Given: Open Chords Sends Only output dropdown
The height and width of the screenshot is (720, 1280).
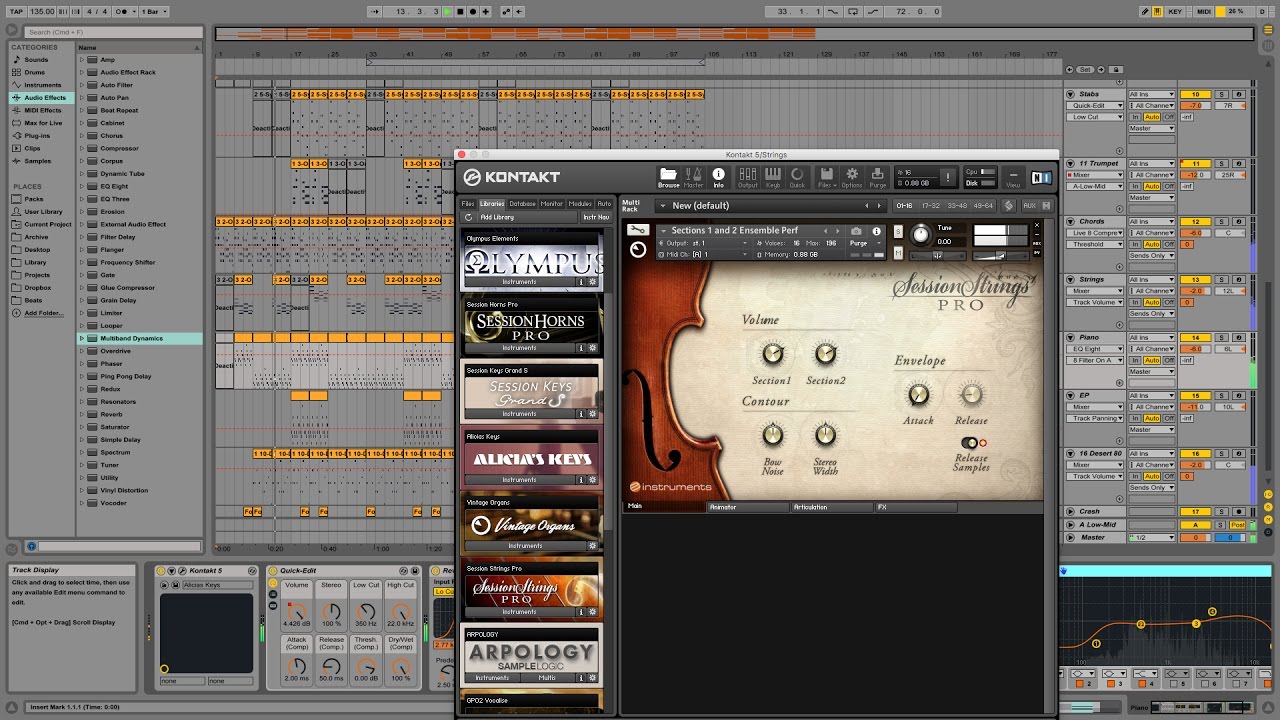Looking at the screenshot, I should point(1152,256).
